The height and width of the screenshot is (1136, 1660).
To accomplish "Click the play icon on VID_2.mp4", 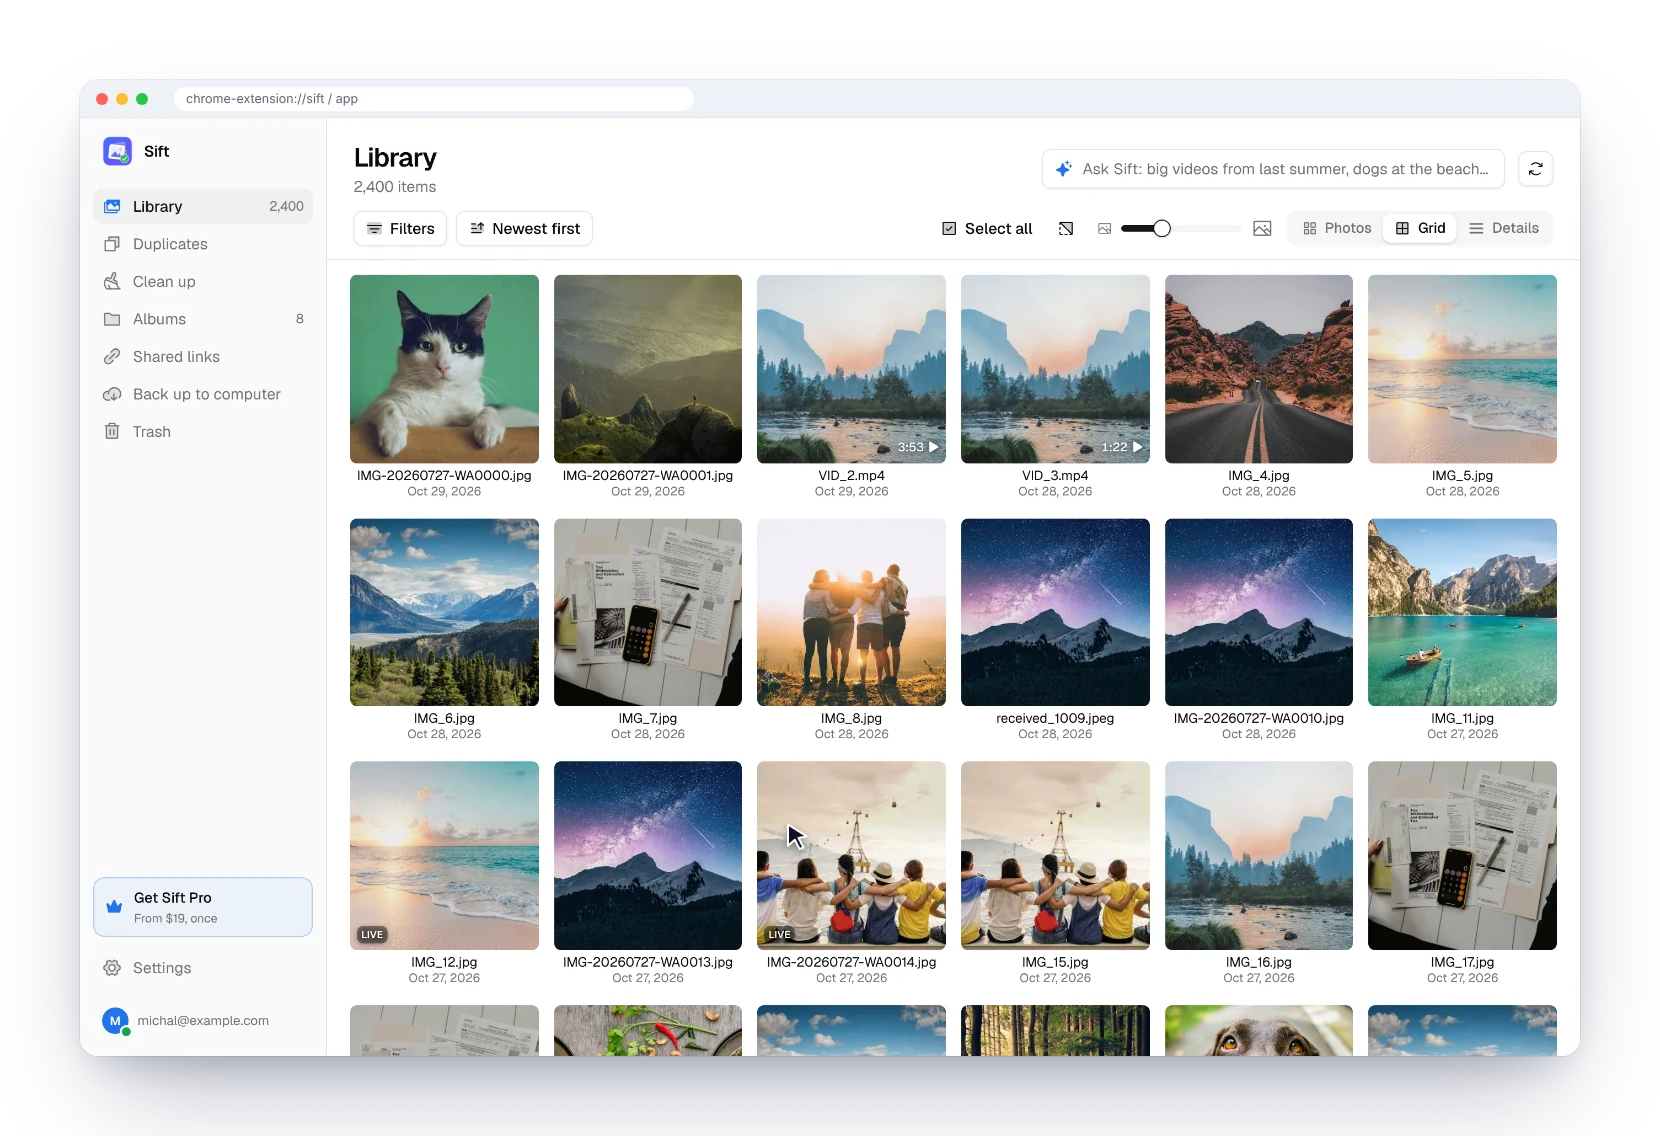I will (x=933, y=447).
